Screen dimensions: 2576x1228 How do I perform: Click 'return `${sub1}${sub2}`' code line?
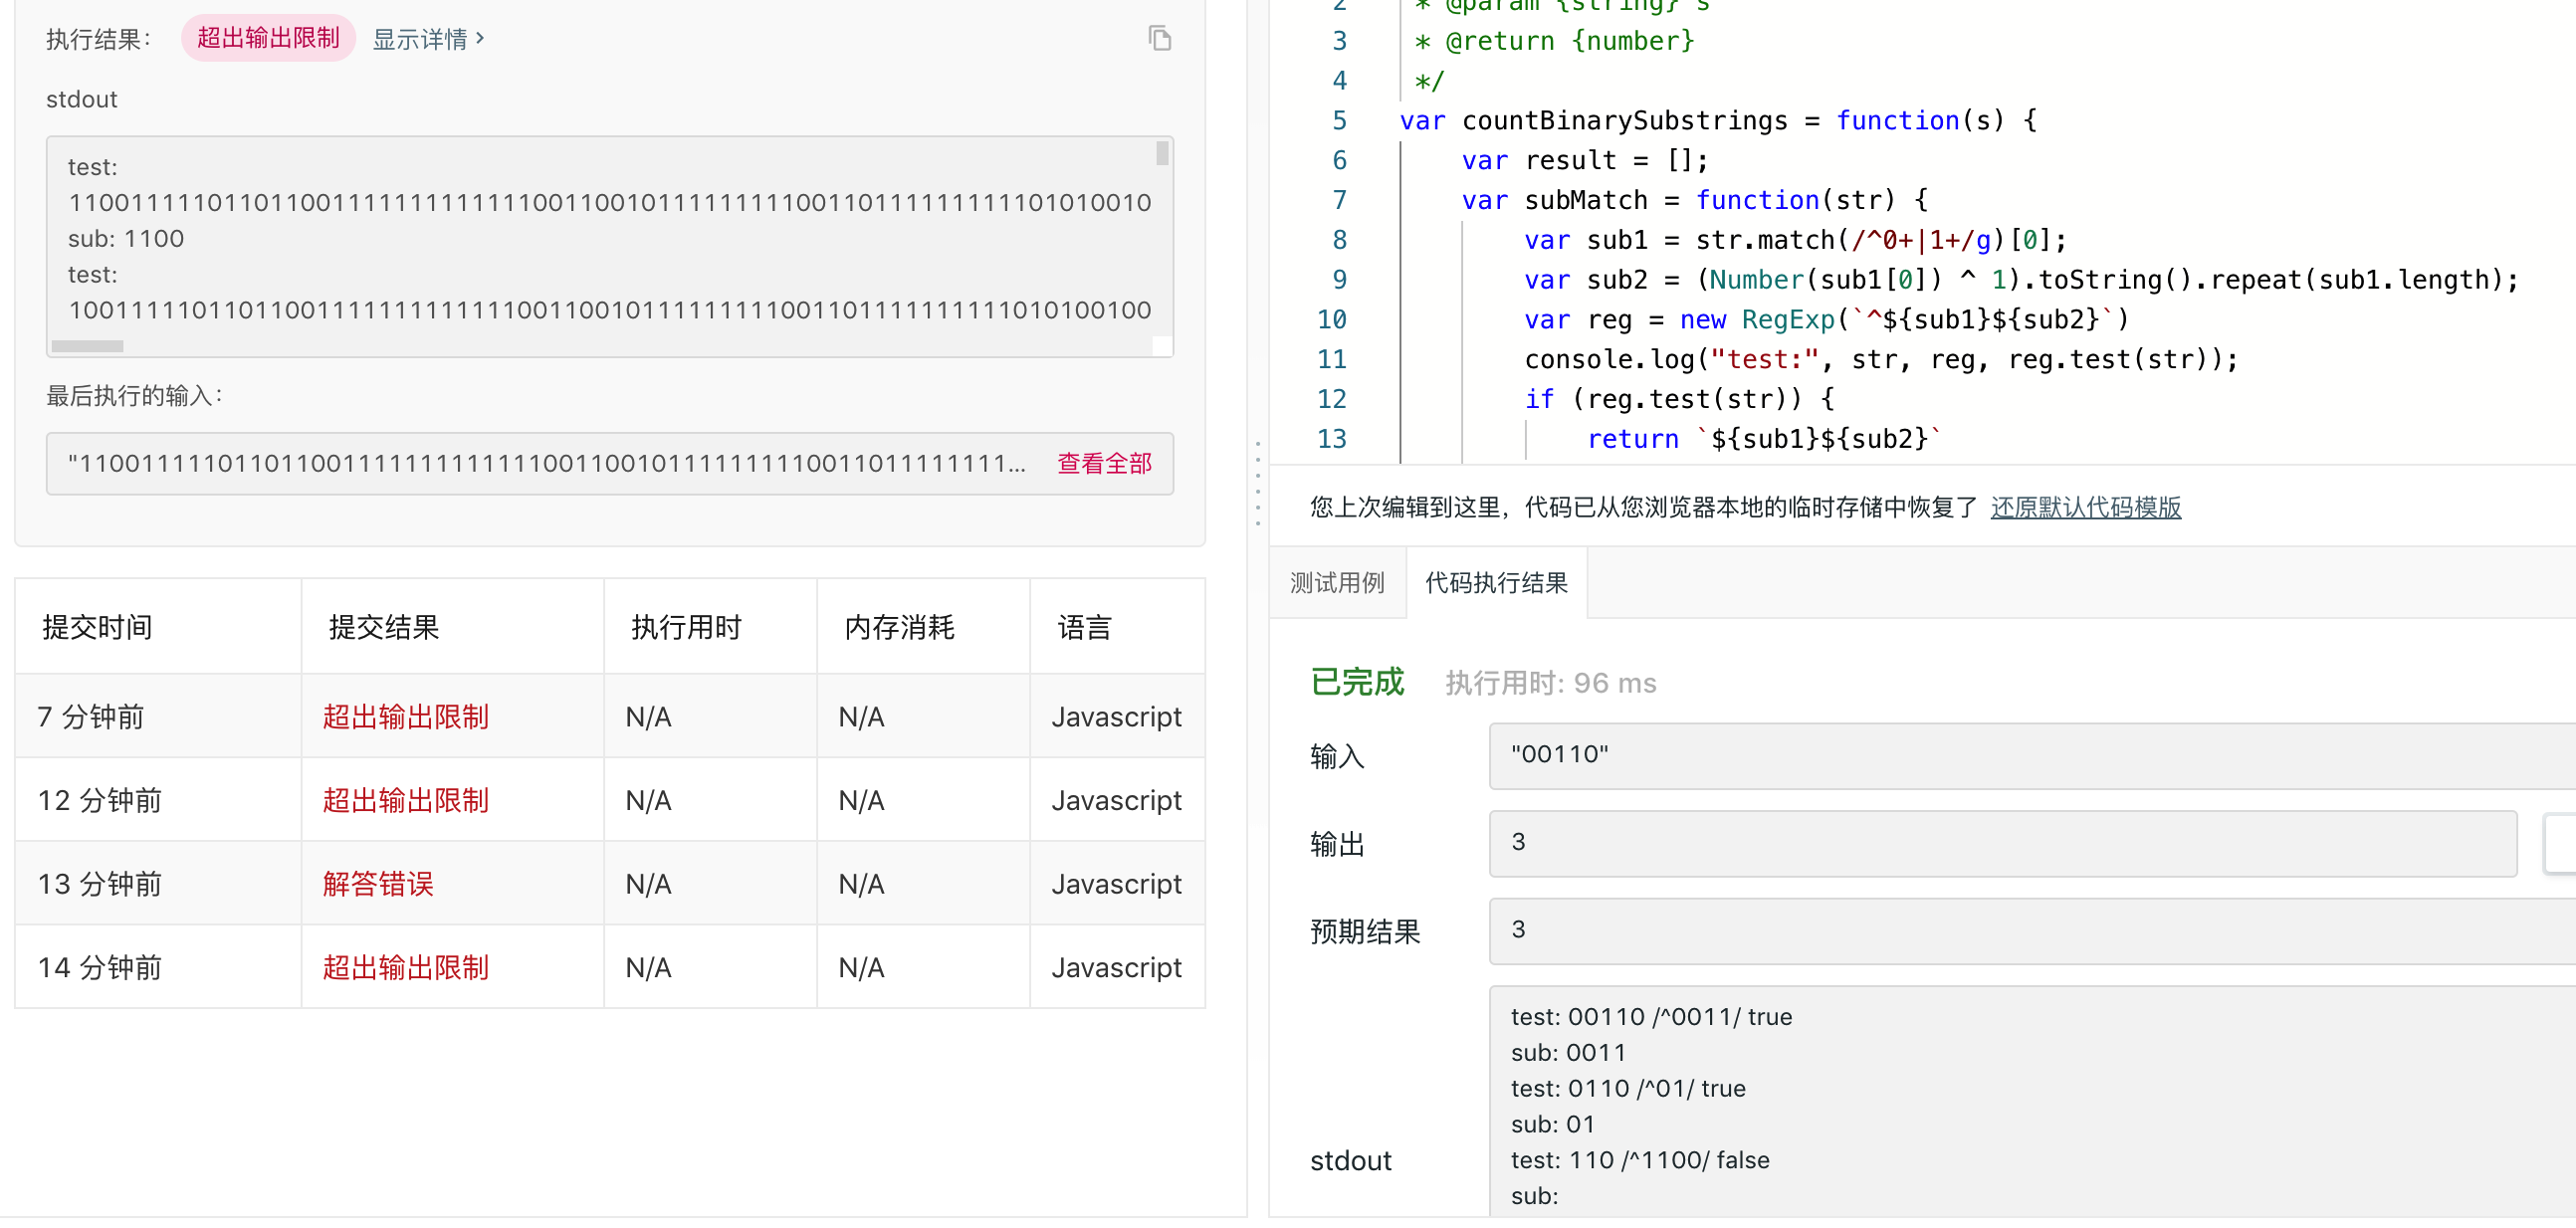click(1764, 439)
